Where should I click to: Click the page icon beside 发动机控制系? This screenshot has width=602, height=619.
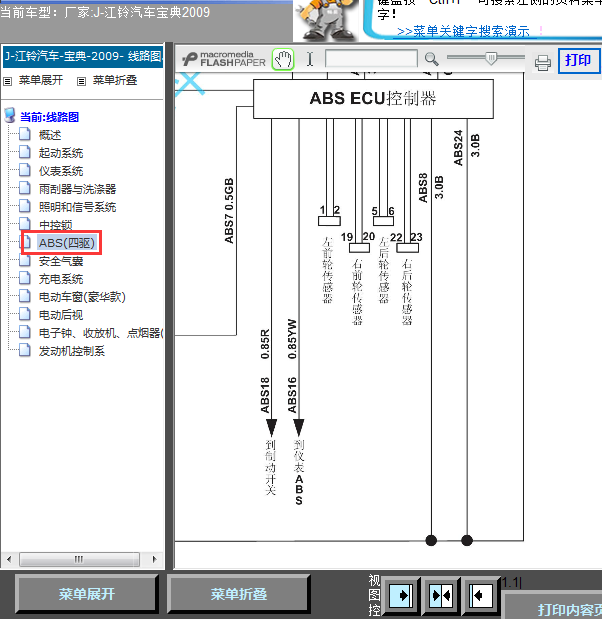coord(25,350)
